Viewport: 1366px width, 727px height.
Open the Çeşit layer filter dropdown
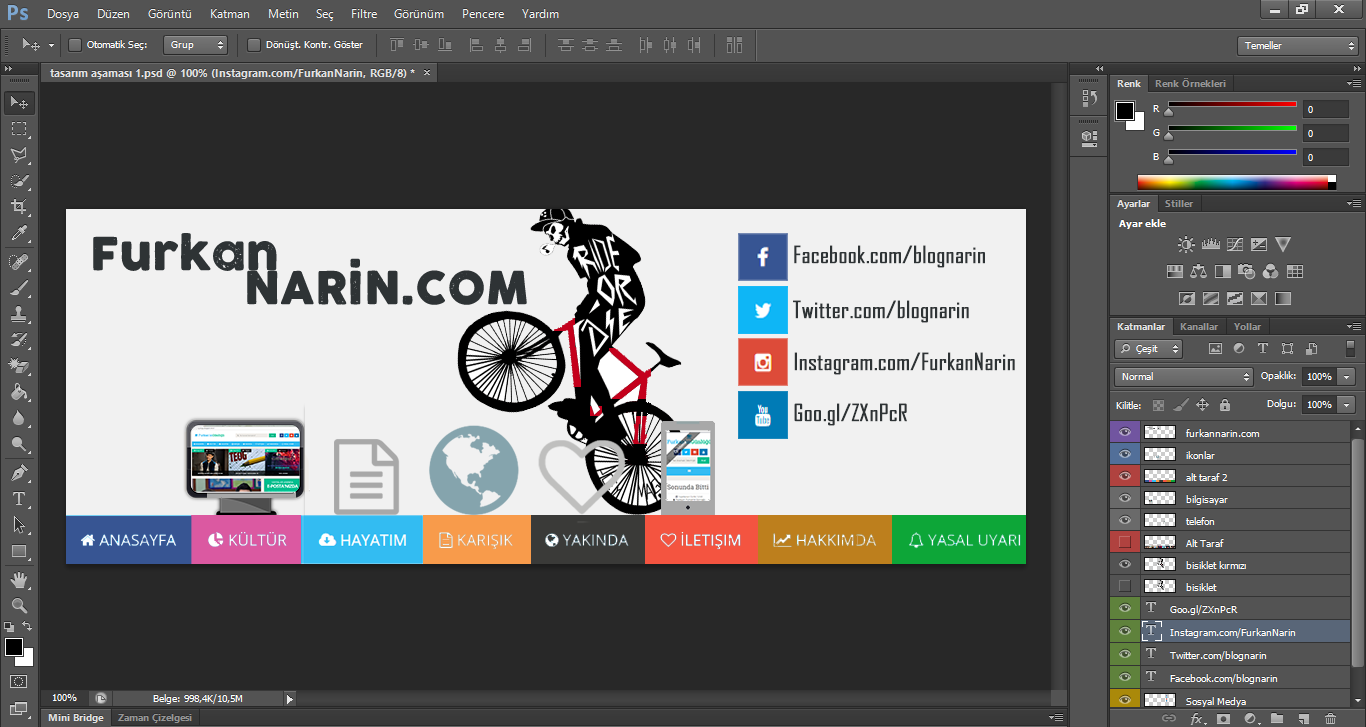coord(1148,349)
